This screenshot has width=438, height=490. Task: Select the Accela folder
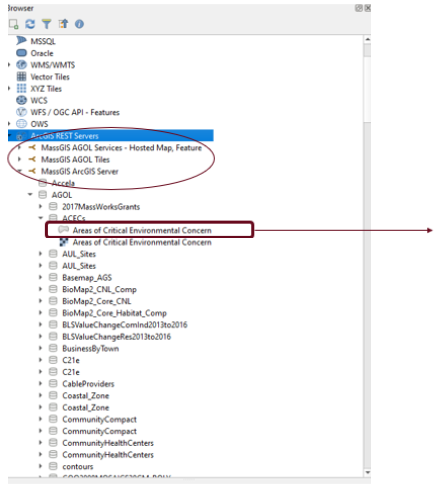point(63,183)
